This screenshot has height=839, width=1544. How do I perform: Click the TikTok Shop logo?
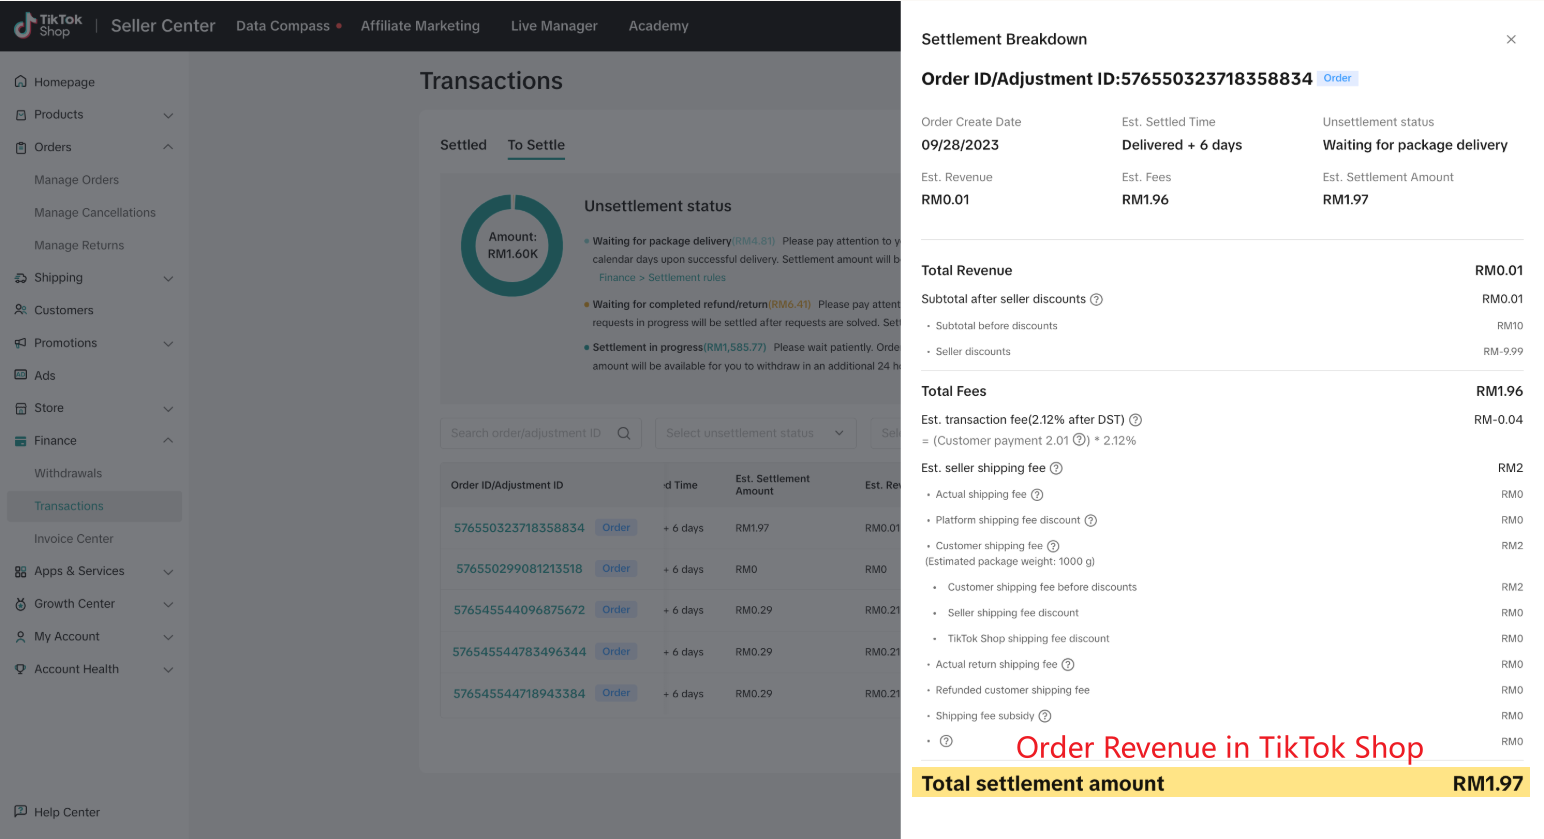click(48, 26)
